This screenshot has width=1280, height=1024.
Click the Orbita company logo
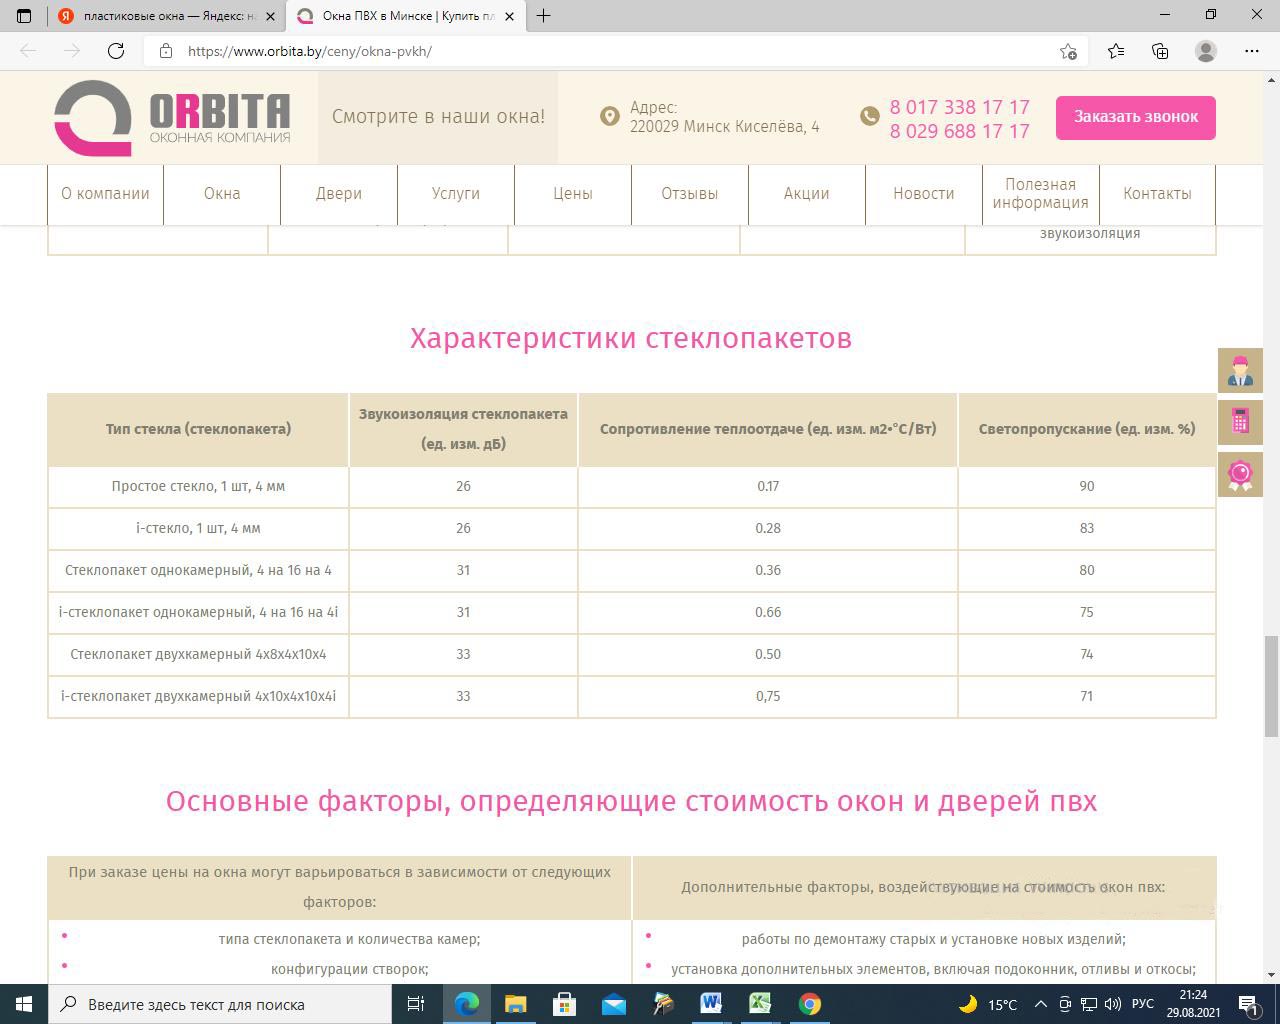pyautogui.click(x=172, y=118)
